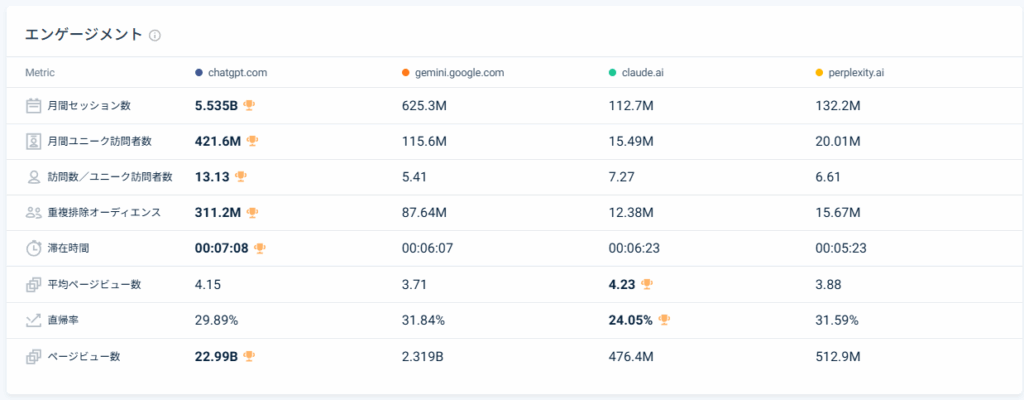This screenshot has width=1024, height=400.
Task: Click the 7.27 visits per visitor value
Action: (620, 177)
